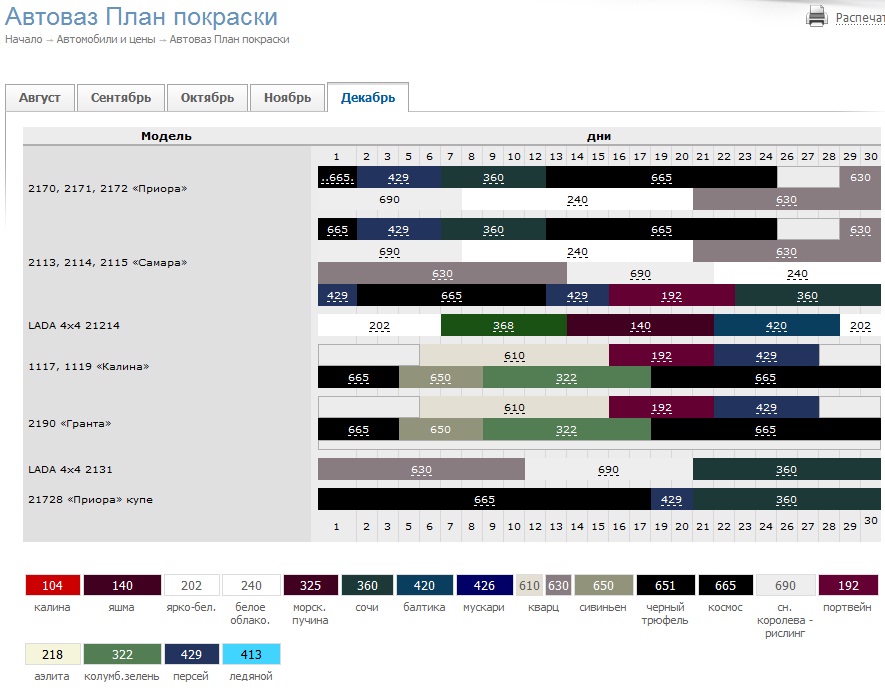
Task: Click Автоваз План покраски breadcrumb item
Action: (229, 39)
